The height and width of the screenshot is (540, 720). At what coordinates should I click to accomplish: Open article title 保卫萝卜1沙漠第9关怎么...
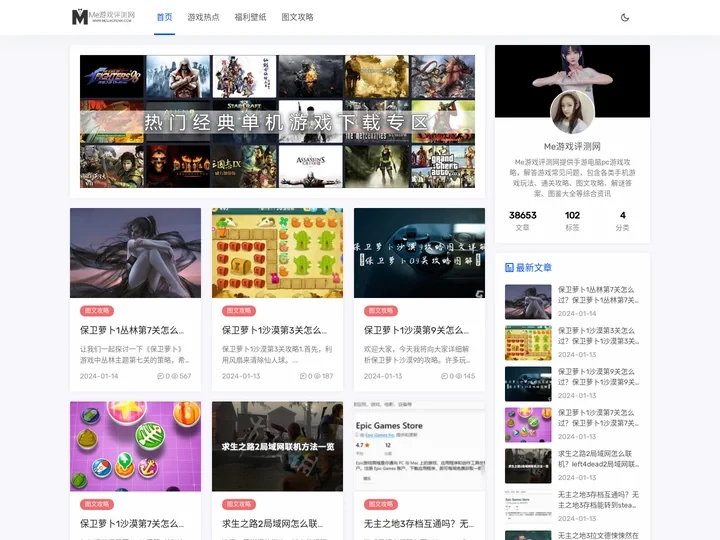point(416,330)
